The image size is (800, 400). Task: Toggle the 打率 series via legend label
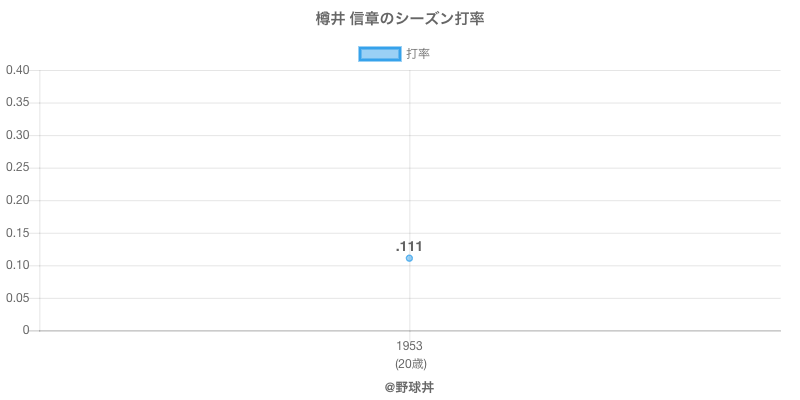pos(418,54)
